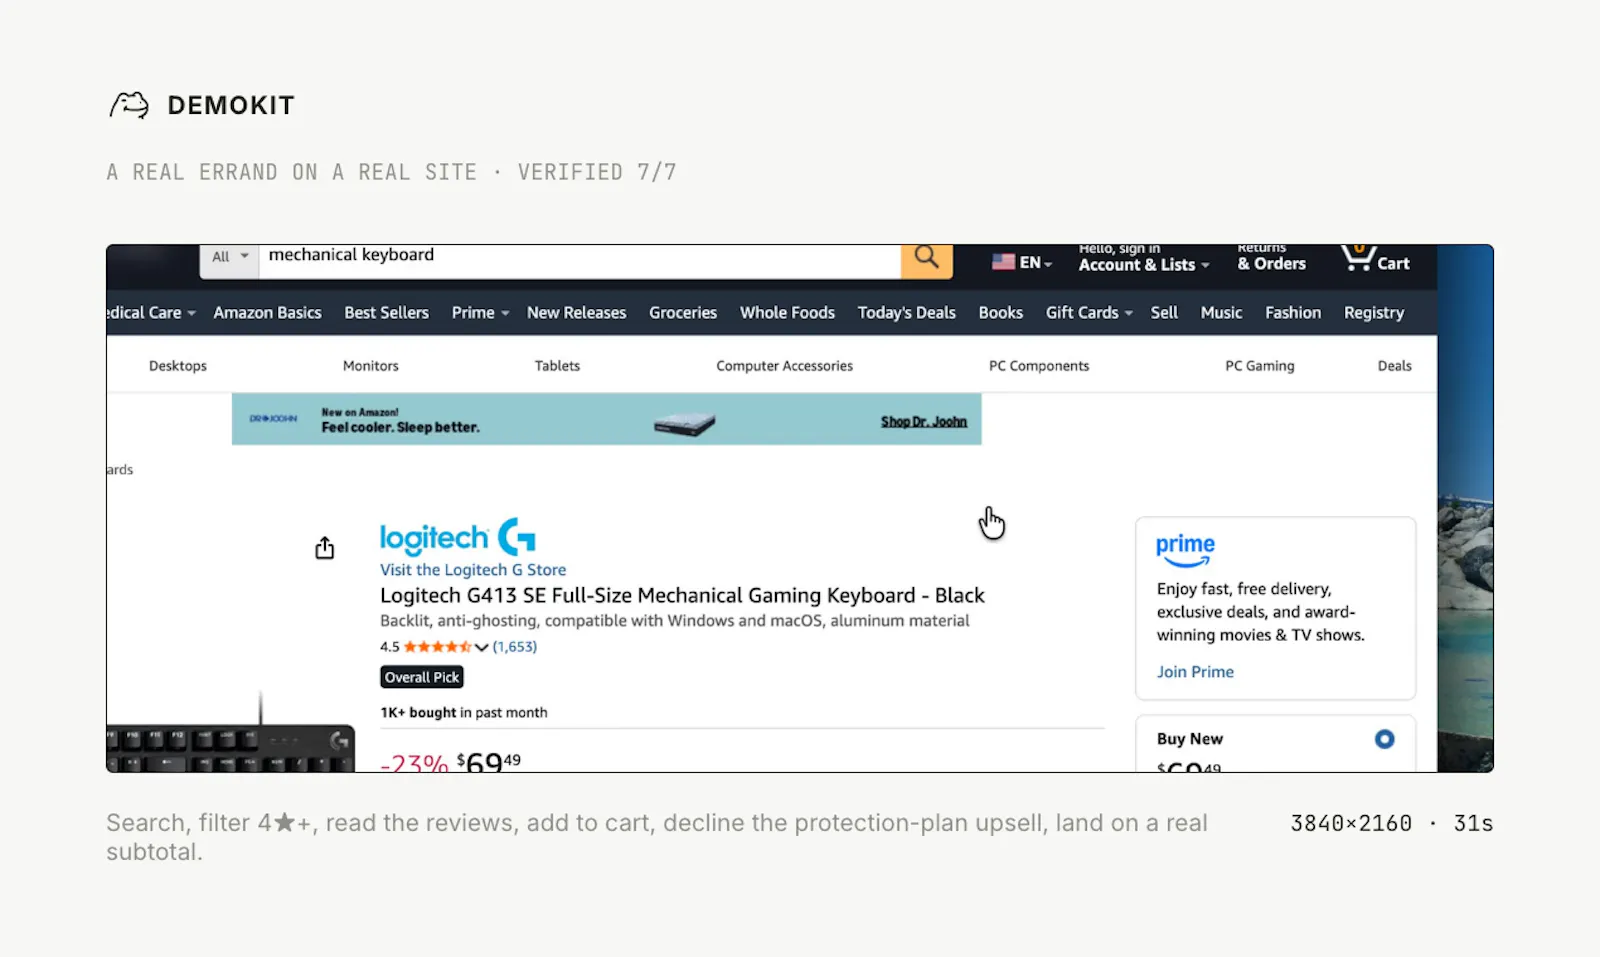Open Returns & Orders
Screen dimensions: 1600x957
1272,258
